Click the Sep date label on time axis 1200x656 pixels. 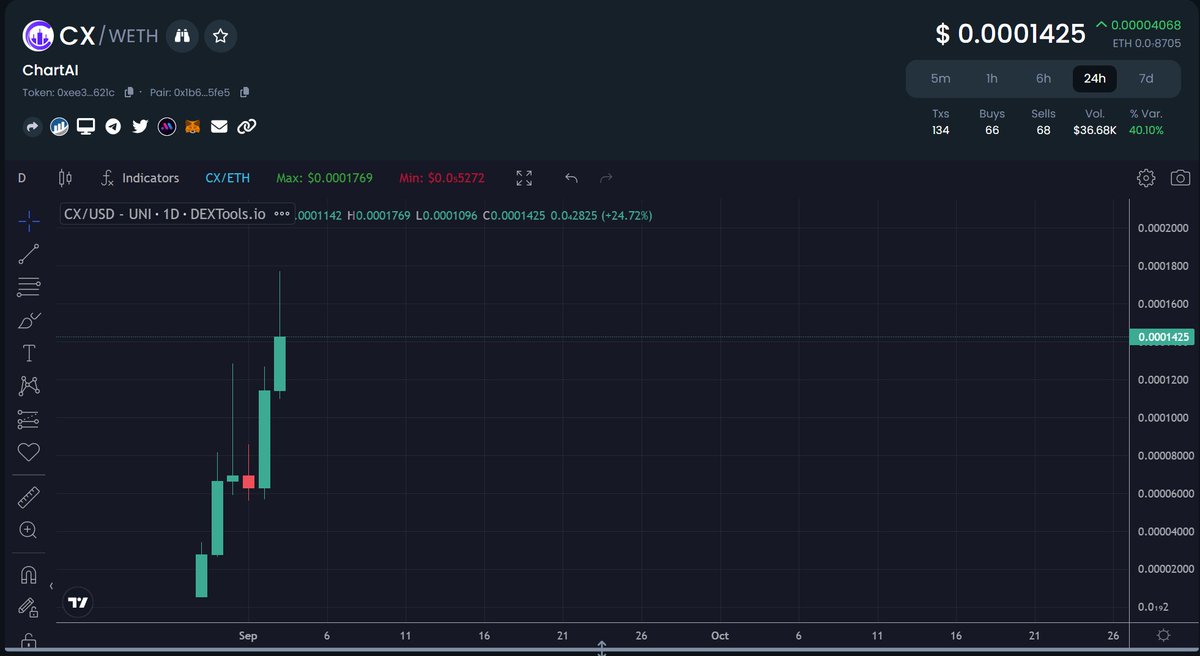249,636
